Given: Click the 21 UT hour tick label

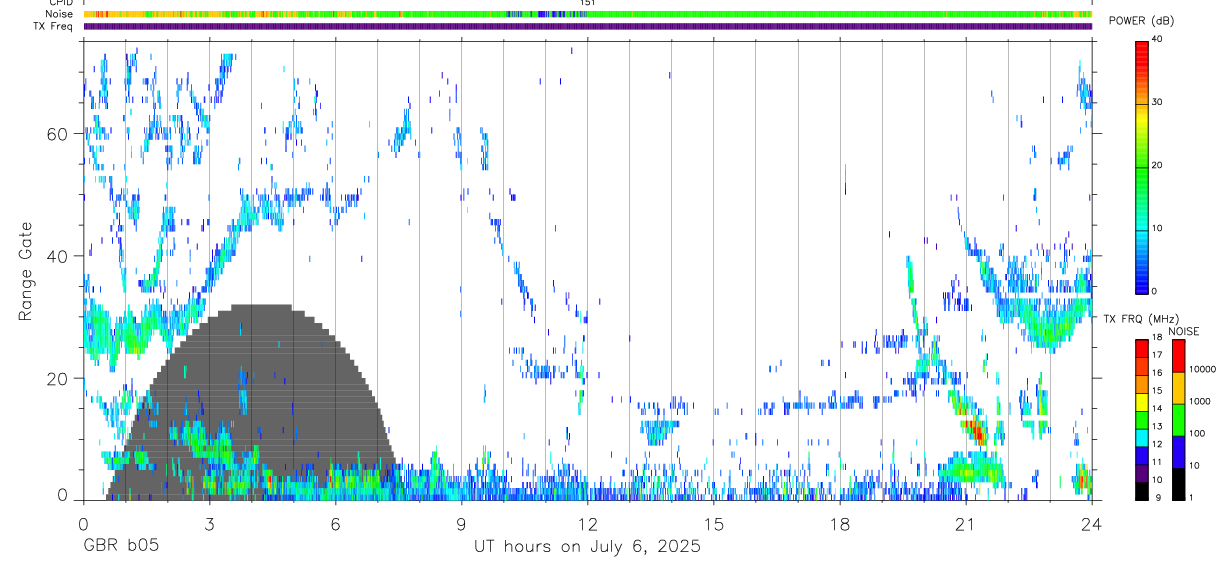Looking at the screenshot, I should 966,524.
